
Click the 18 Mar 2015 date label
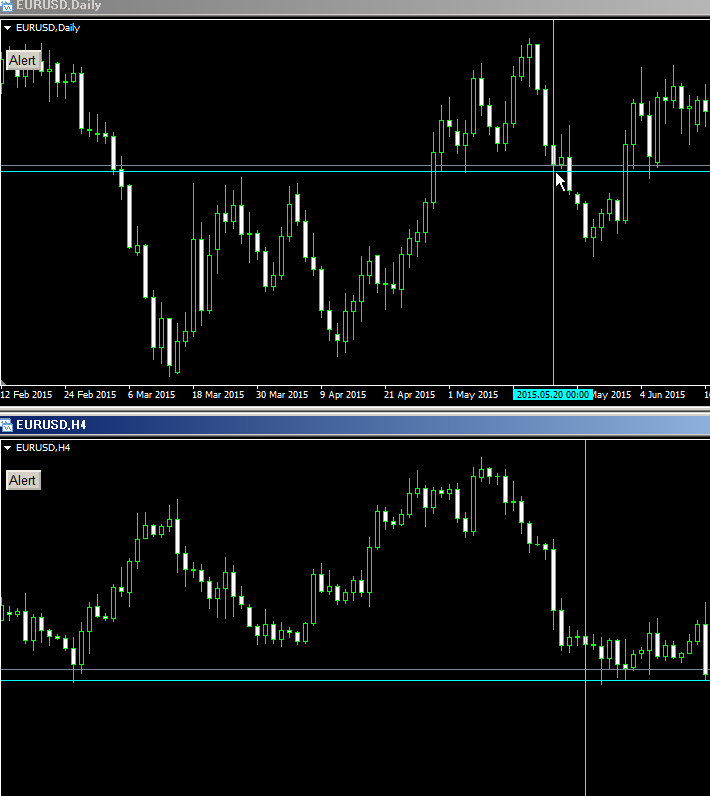tap(218, 394)
